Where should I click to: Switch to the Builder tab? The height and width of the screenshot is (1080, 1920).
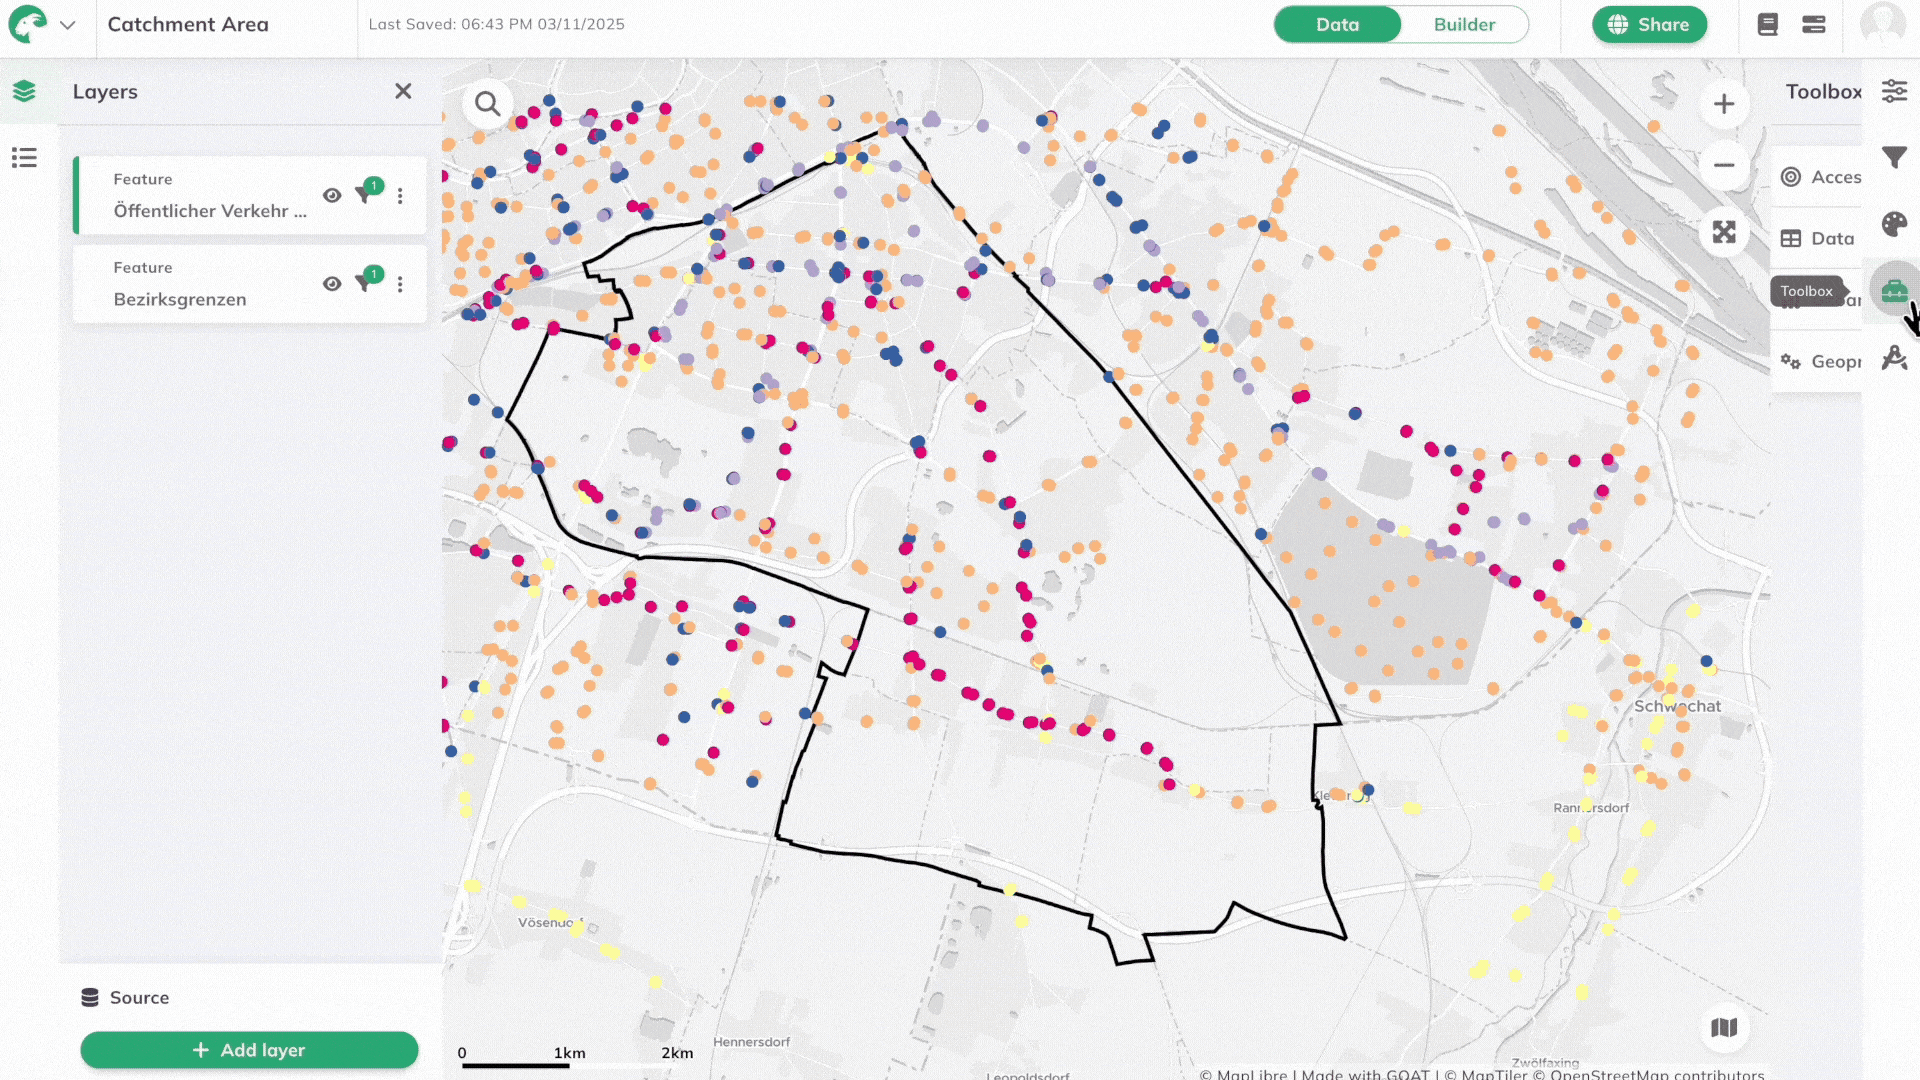pyautogui.click(x=1464, y=24)
